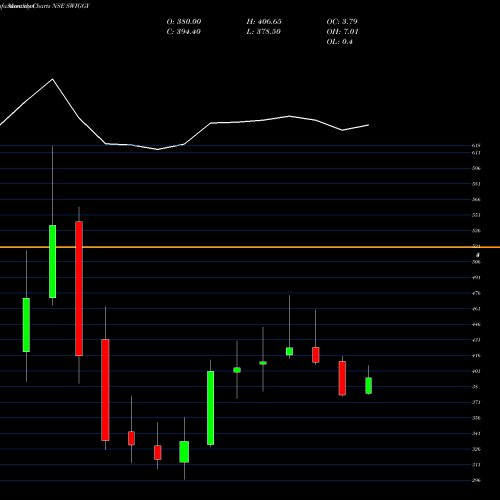The image size is (500, 500).
Task: Click the OL: 0.4 reading
Action: click(x=339, y=42)
